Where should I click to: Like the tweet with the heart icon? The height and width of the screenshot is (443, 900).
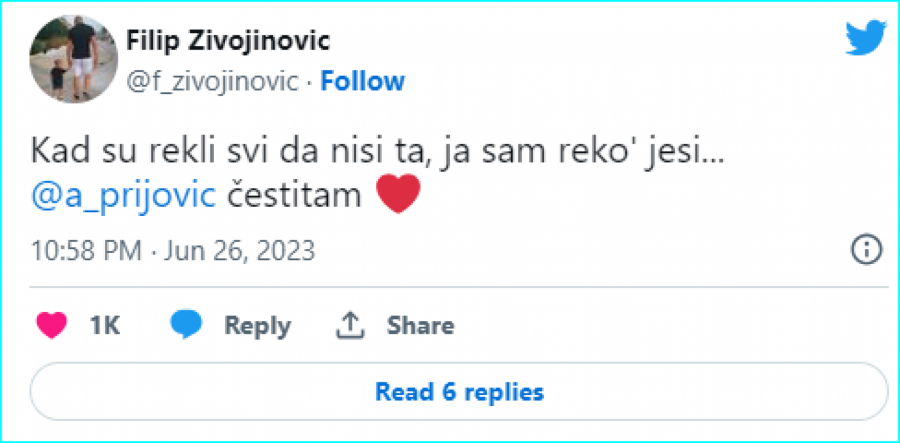click(x=51, y=325)
